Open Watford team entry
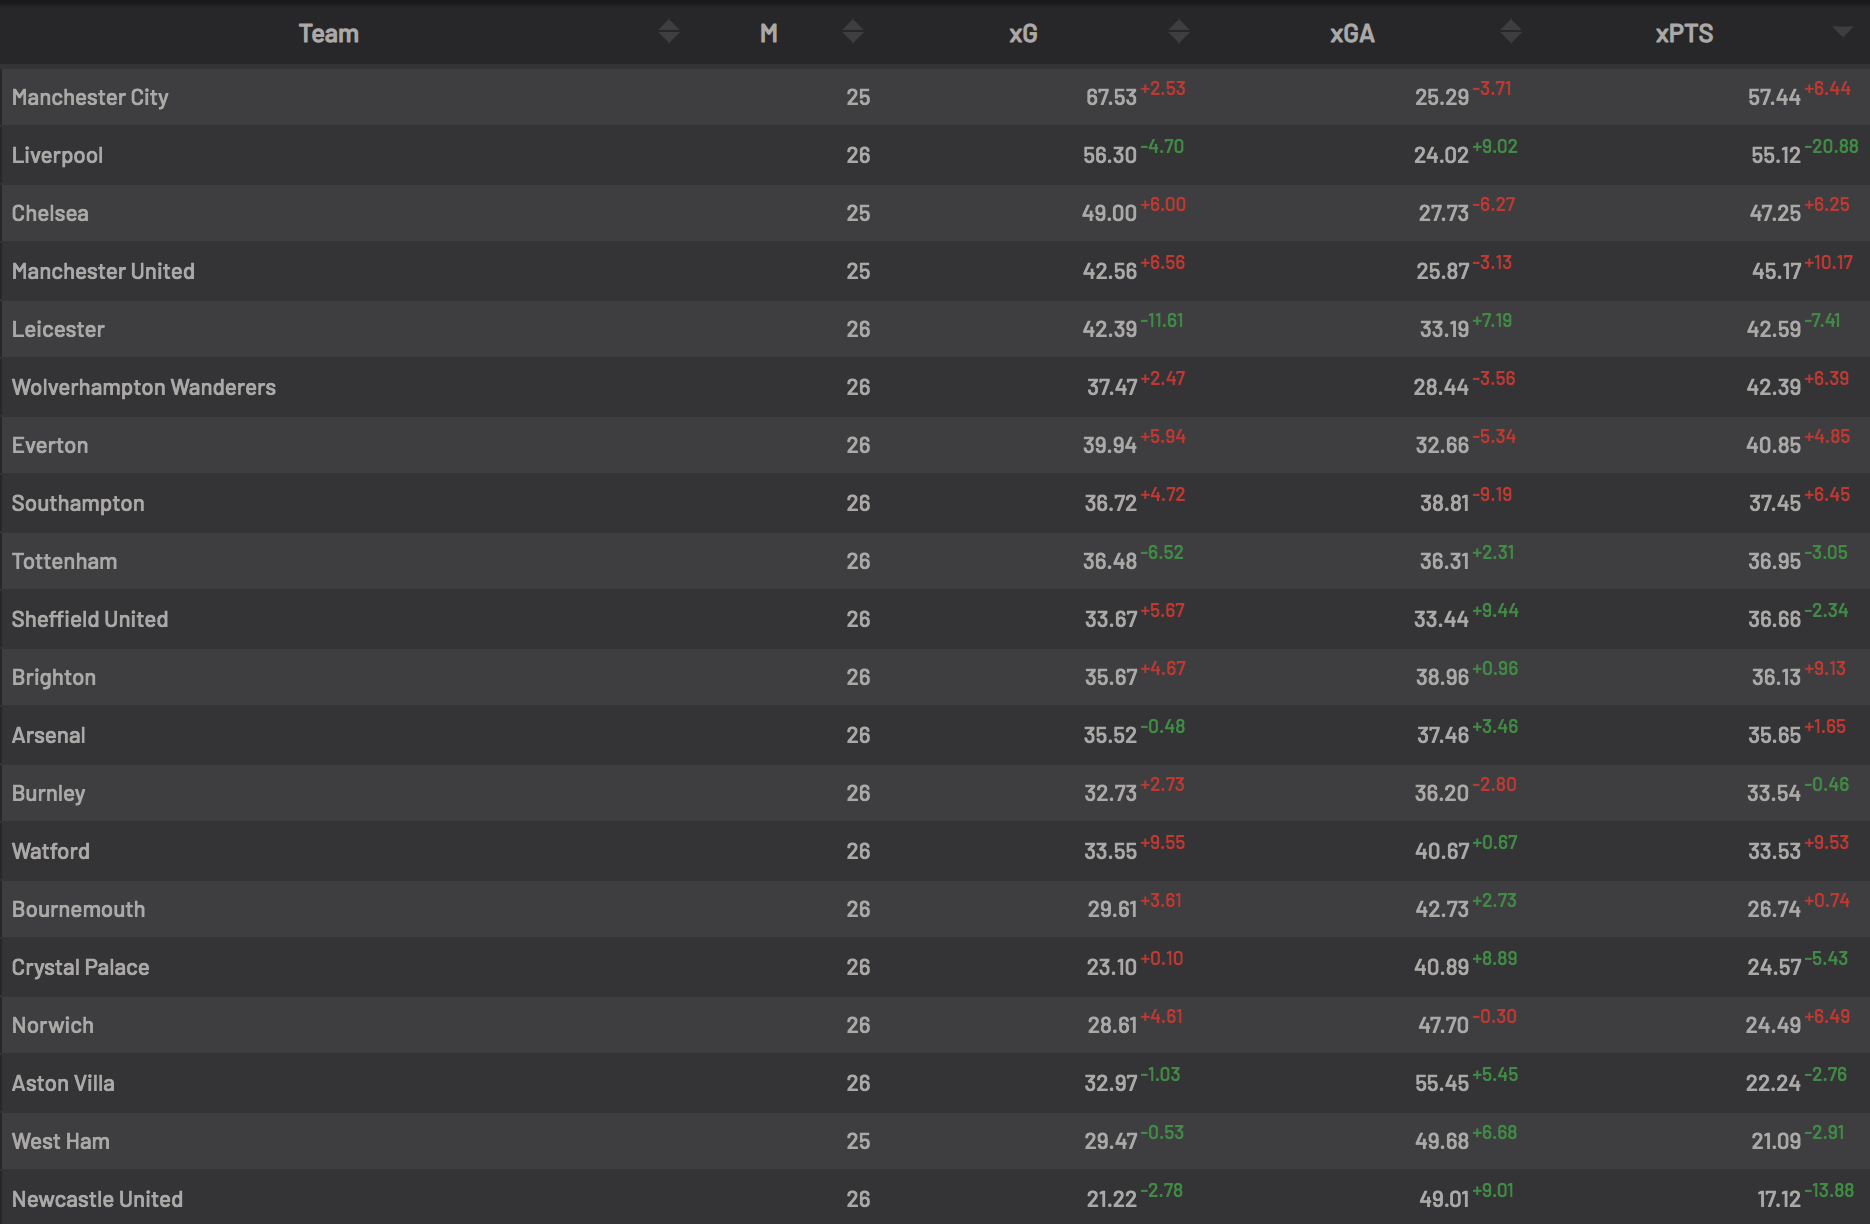The height and width of the screenshot is (1224, 1870). pos(51,851)
